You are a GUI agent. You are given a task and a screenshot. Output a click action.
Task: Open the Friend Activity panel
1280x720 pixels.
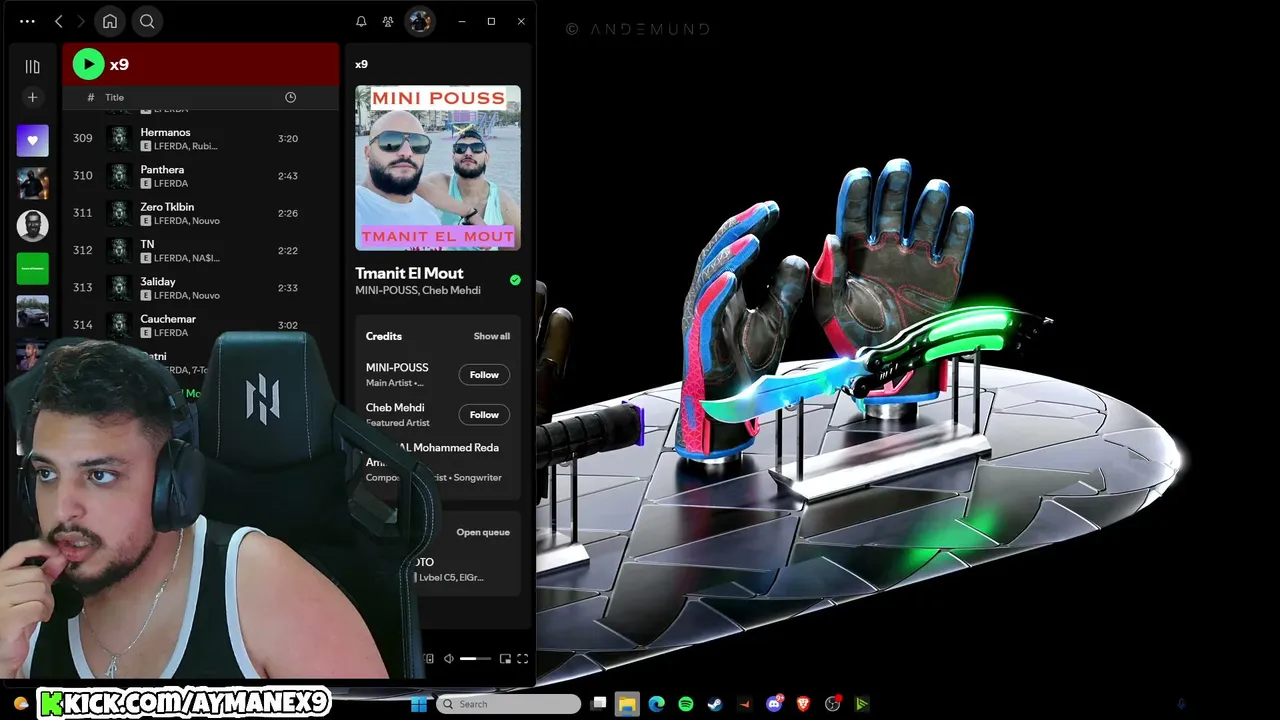388,21
